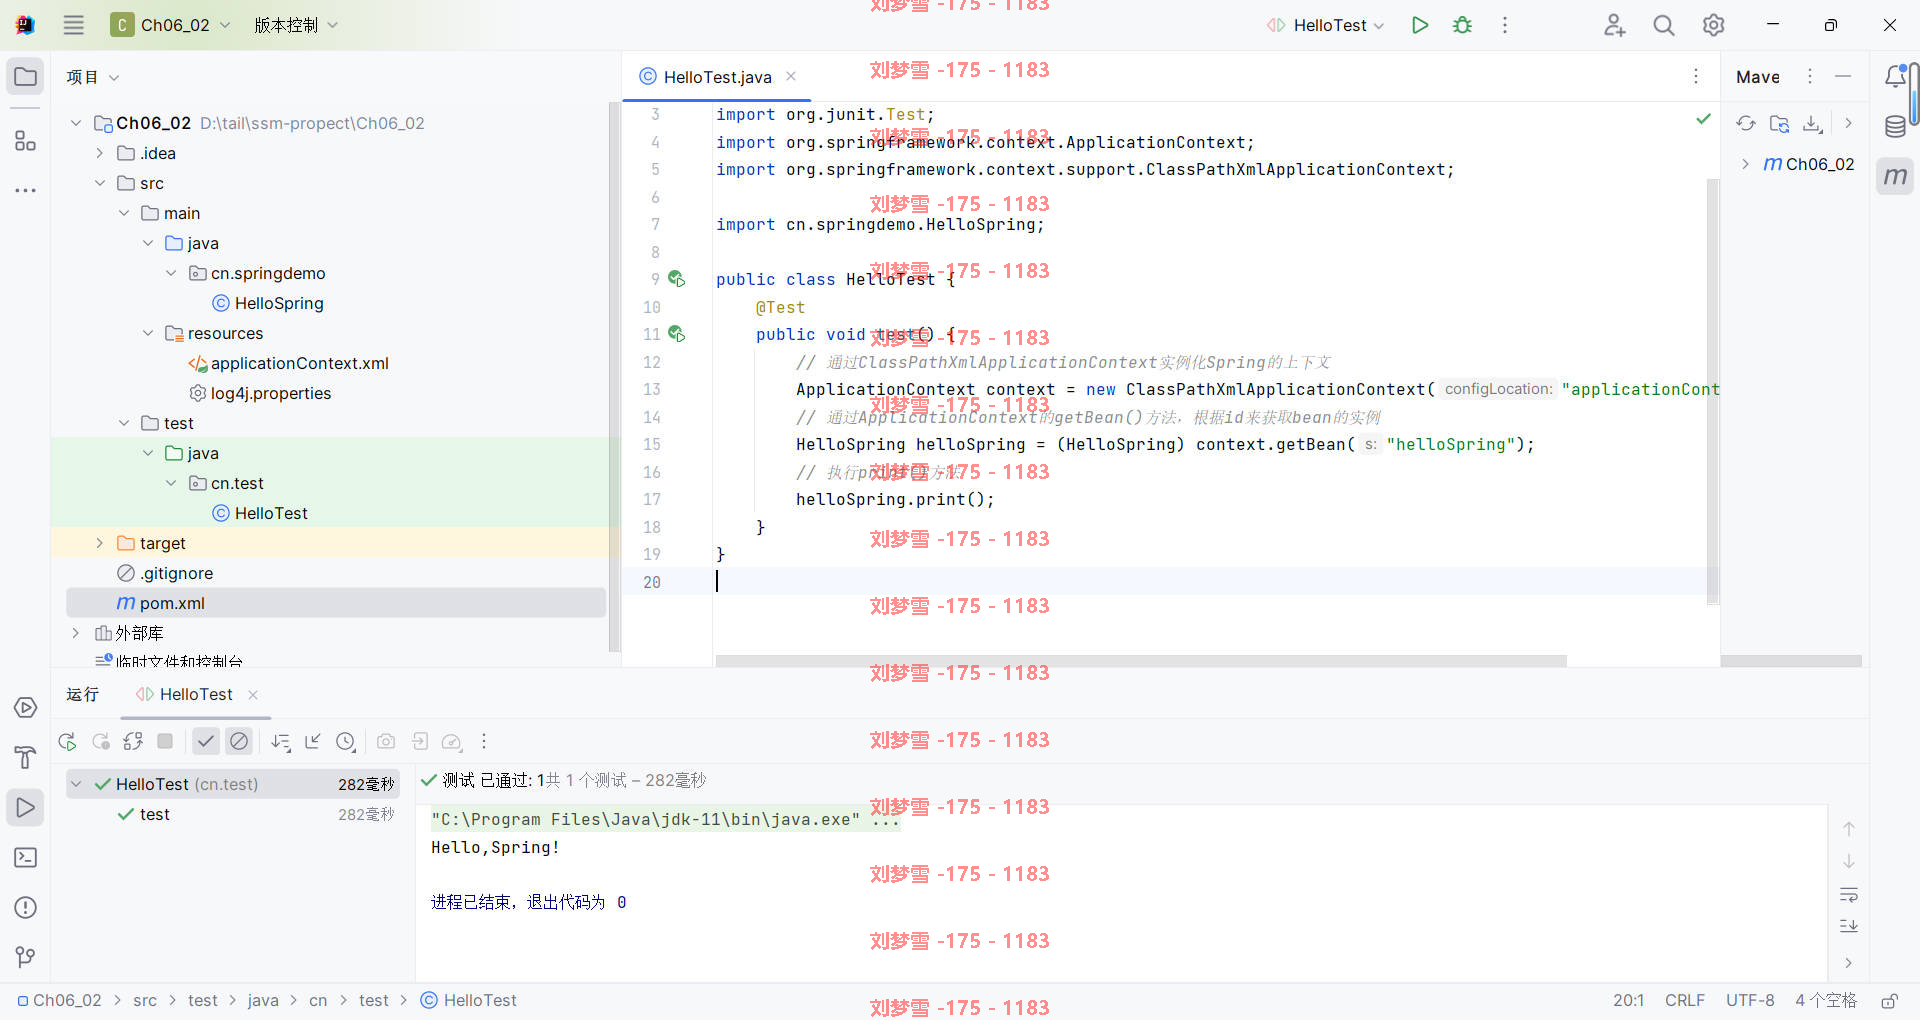Click the 20:1 cursor position indicator
This screenshot has height=1020, width=1920.
[1628, 1001]
